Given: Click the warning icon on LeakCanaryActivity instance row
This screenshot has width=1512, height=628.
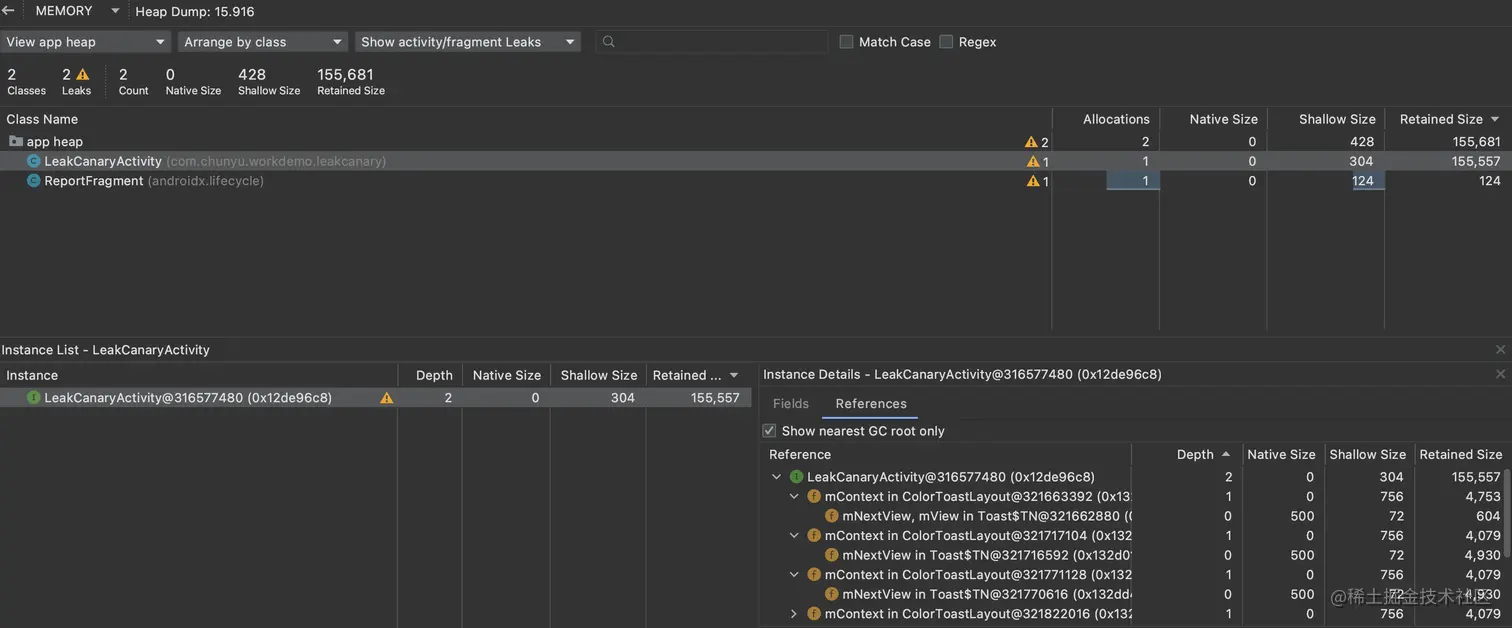Looking at the screenshot, I should 387,398.
